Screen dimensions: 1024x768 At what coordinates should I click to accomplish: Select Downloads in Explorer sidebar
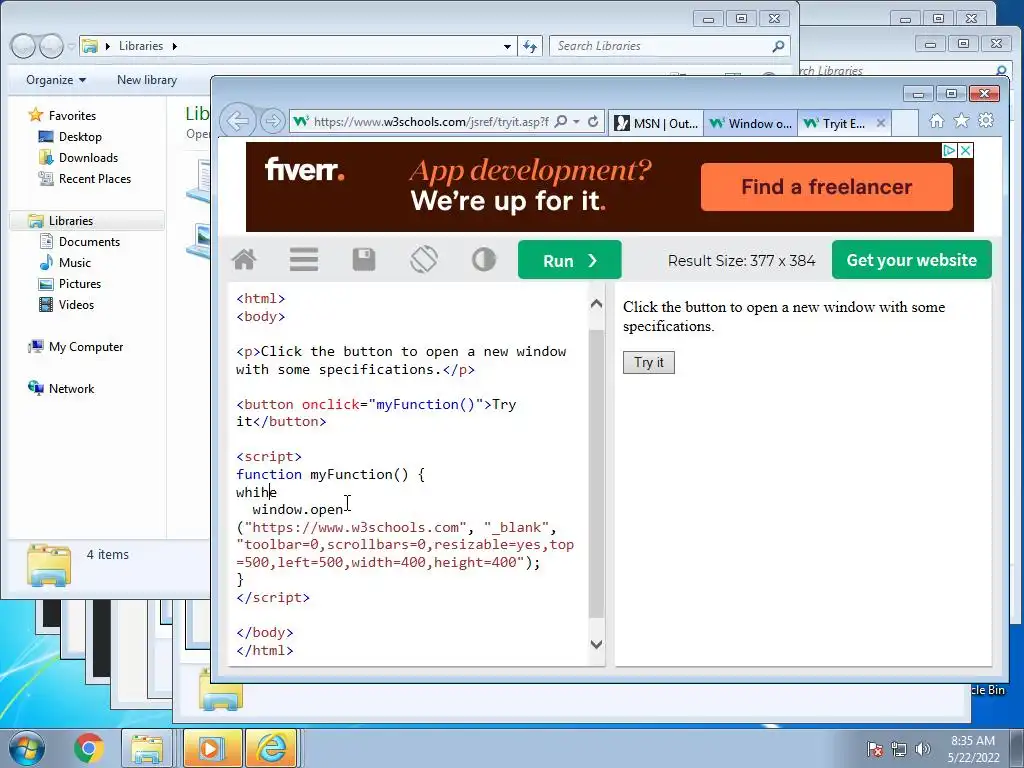tap(88, 157)
